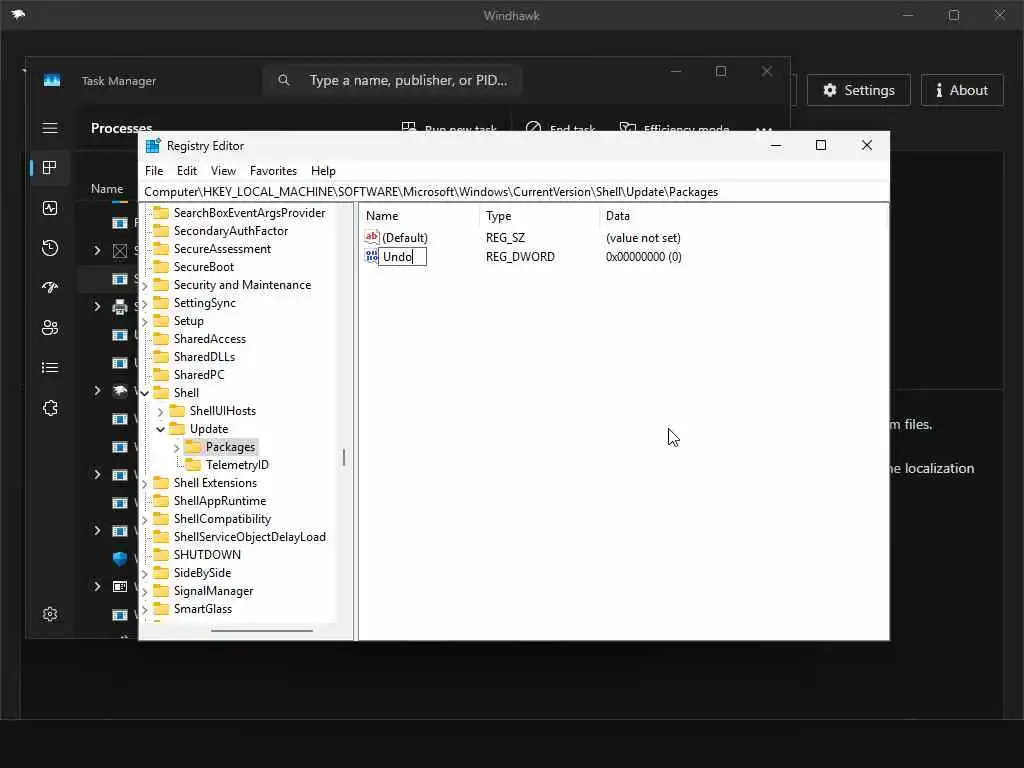Image resolution: width=1024 pixels, height=768 pixels.
Task: Click the ShellUIHosts folder icon
Action: (x=177, y=411)
